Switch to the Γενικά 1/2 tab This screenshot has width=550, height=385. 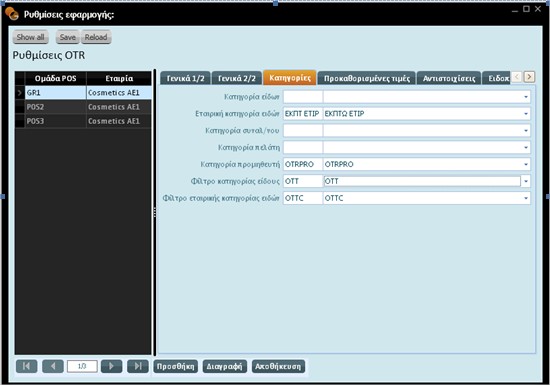[185, 78]
